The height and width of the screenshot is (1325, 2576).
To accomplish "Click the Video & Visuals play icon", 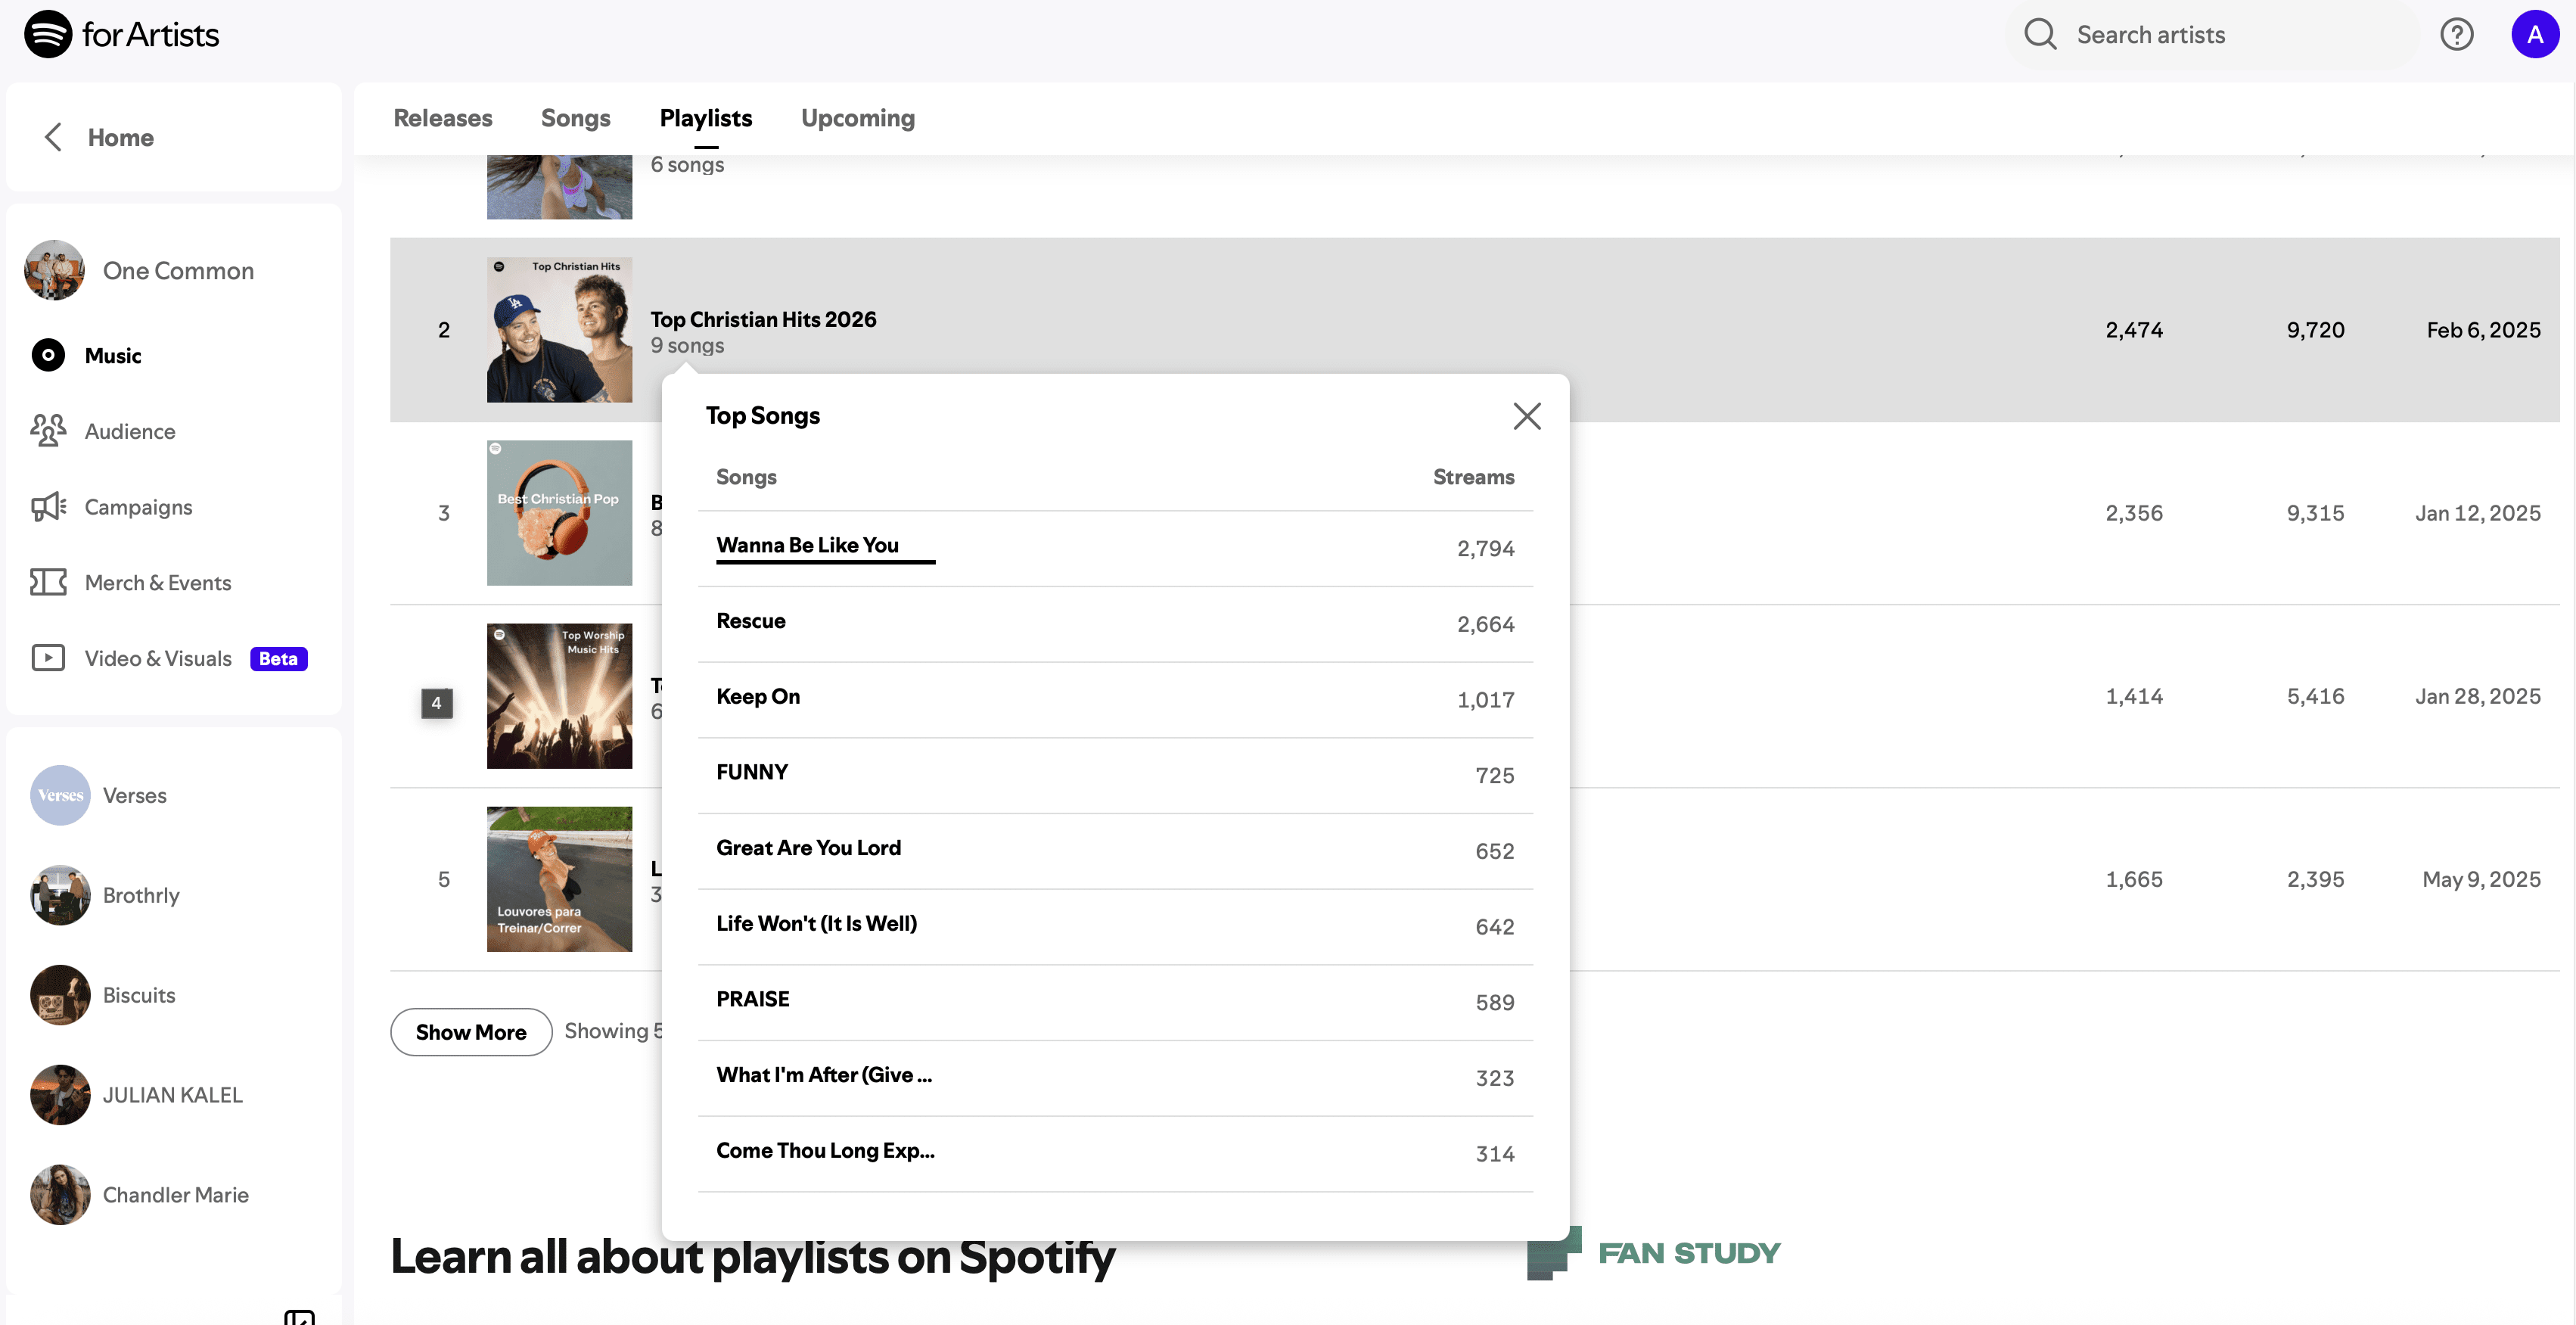I will pyautogui.click(x=48, y=658).
